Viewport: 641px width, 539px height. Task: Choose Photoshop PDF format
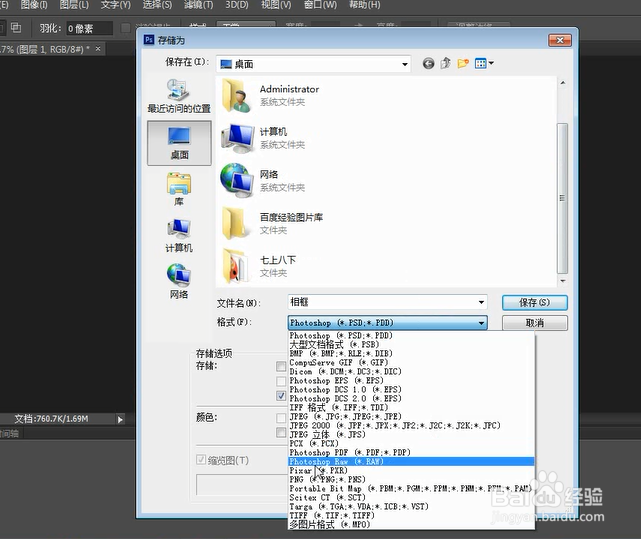(411, 453)
